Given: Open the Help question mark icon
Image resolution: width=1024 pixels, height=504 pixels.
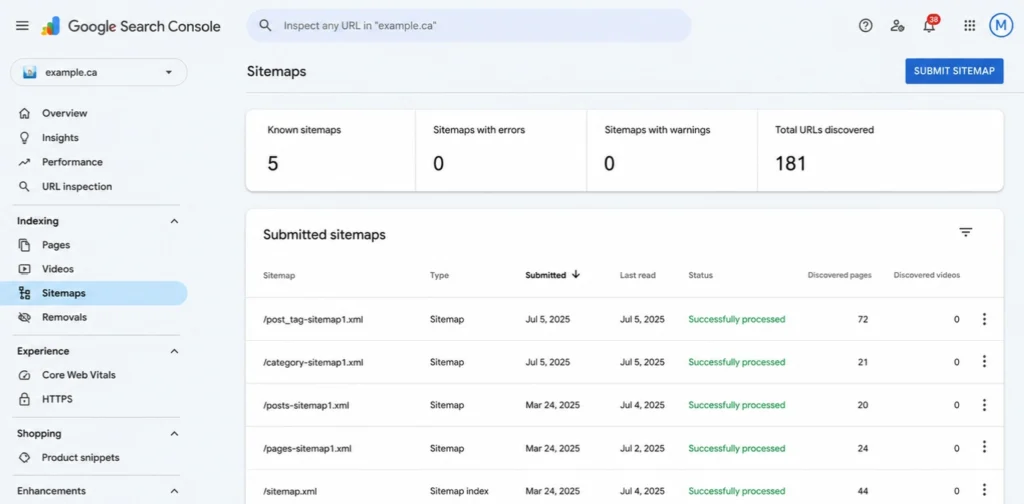Looking at the screenshot, I should (865, 25).
